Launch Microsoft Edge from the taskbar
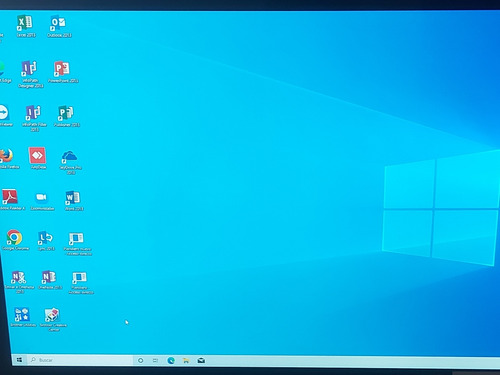This screenshot has width=500, height=375. click(171, 360)
